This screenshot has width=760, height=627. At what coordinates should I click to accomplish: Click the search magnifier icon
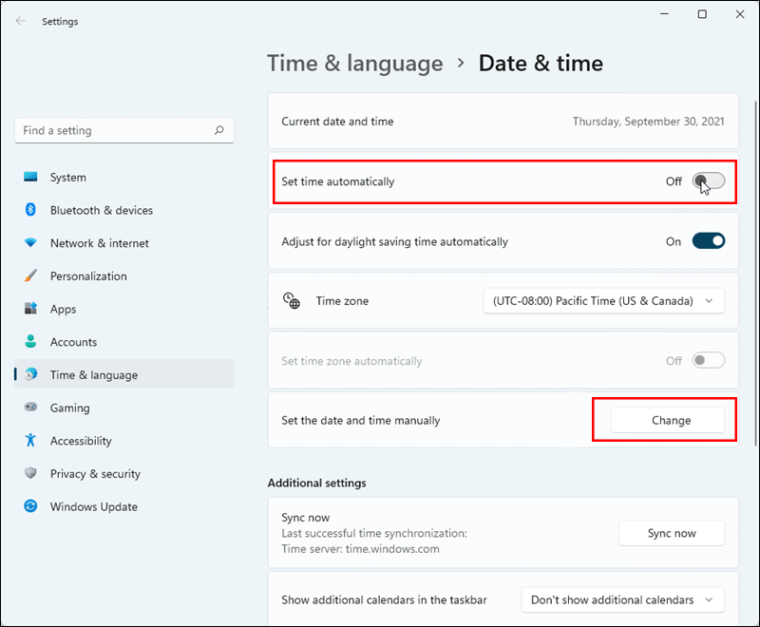[219, 130]
